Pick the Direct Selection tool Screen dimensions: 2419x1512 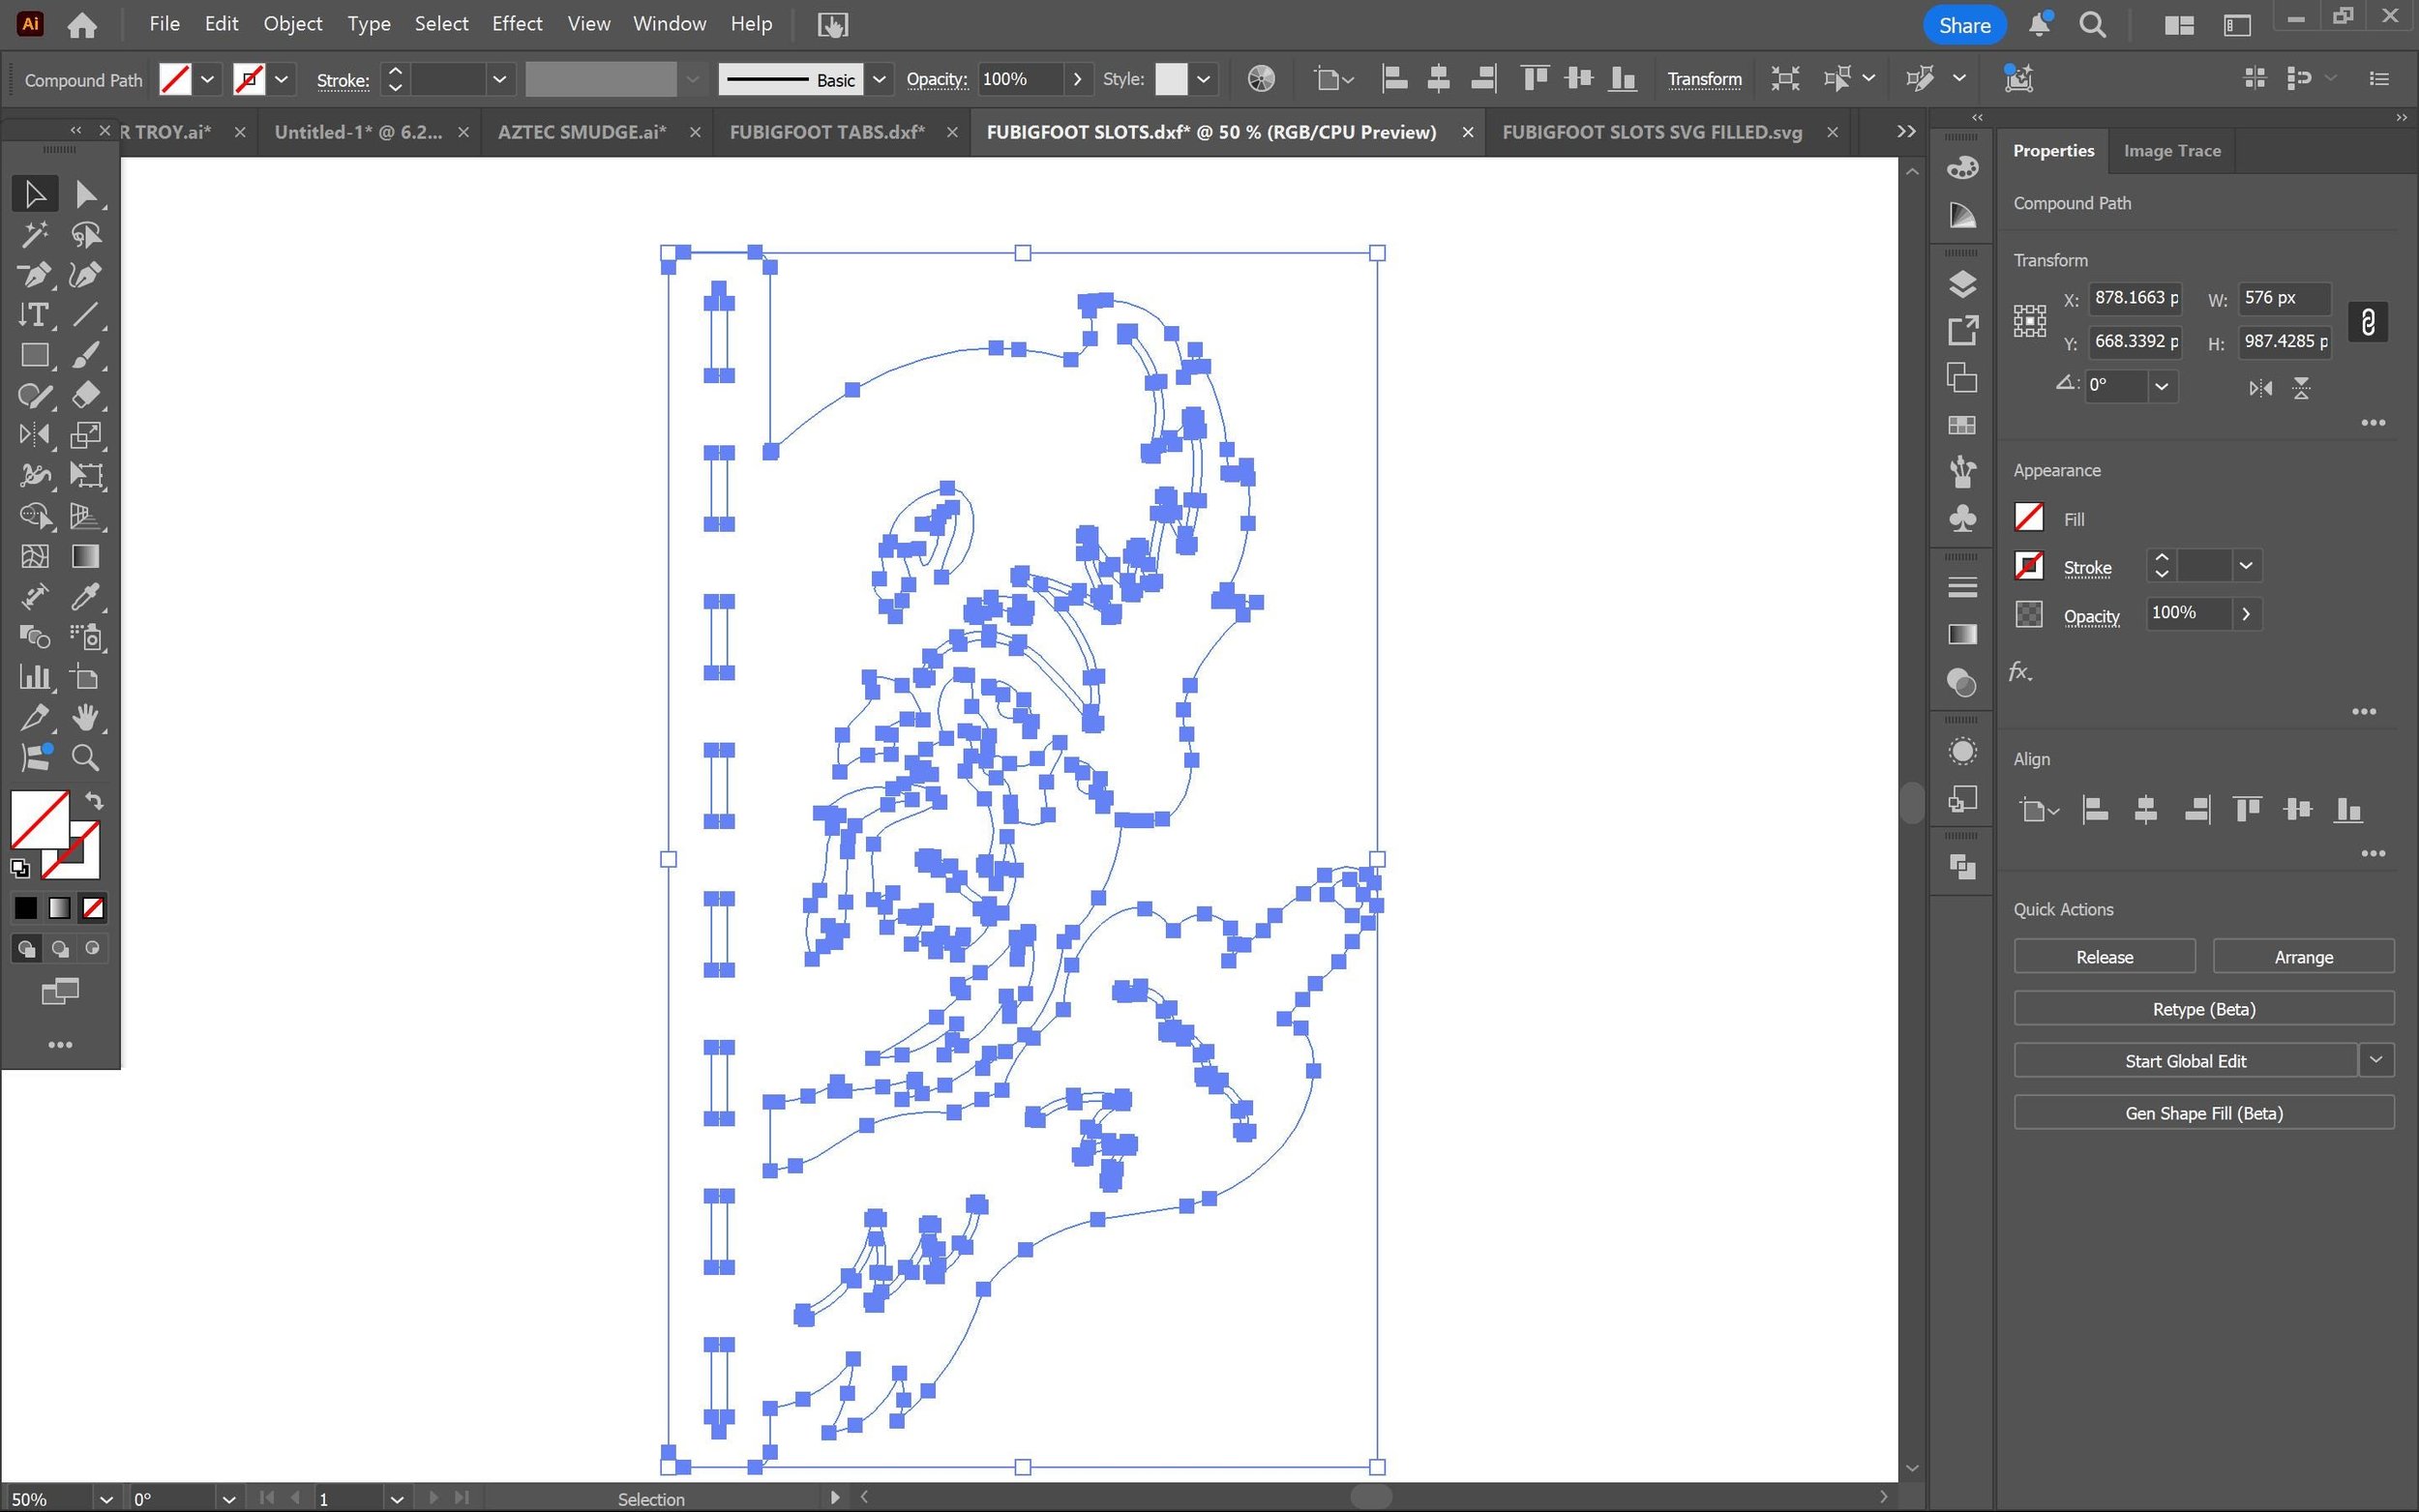click(86, 194)
